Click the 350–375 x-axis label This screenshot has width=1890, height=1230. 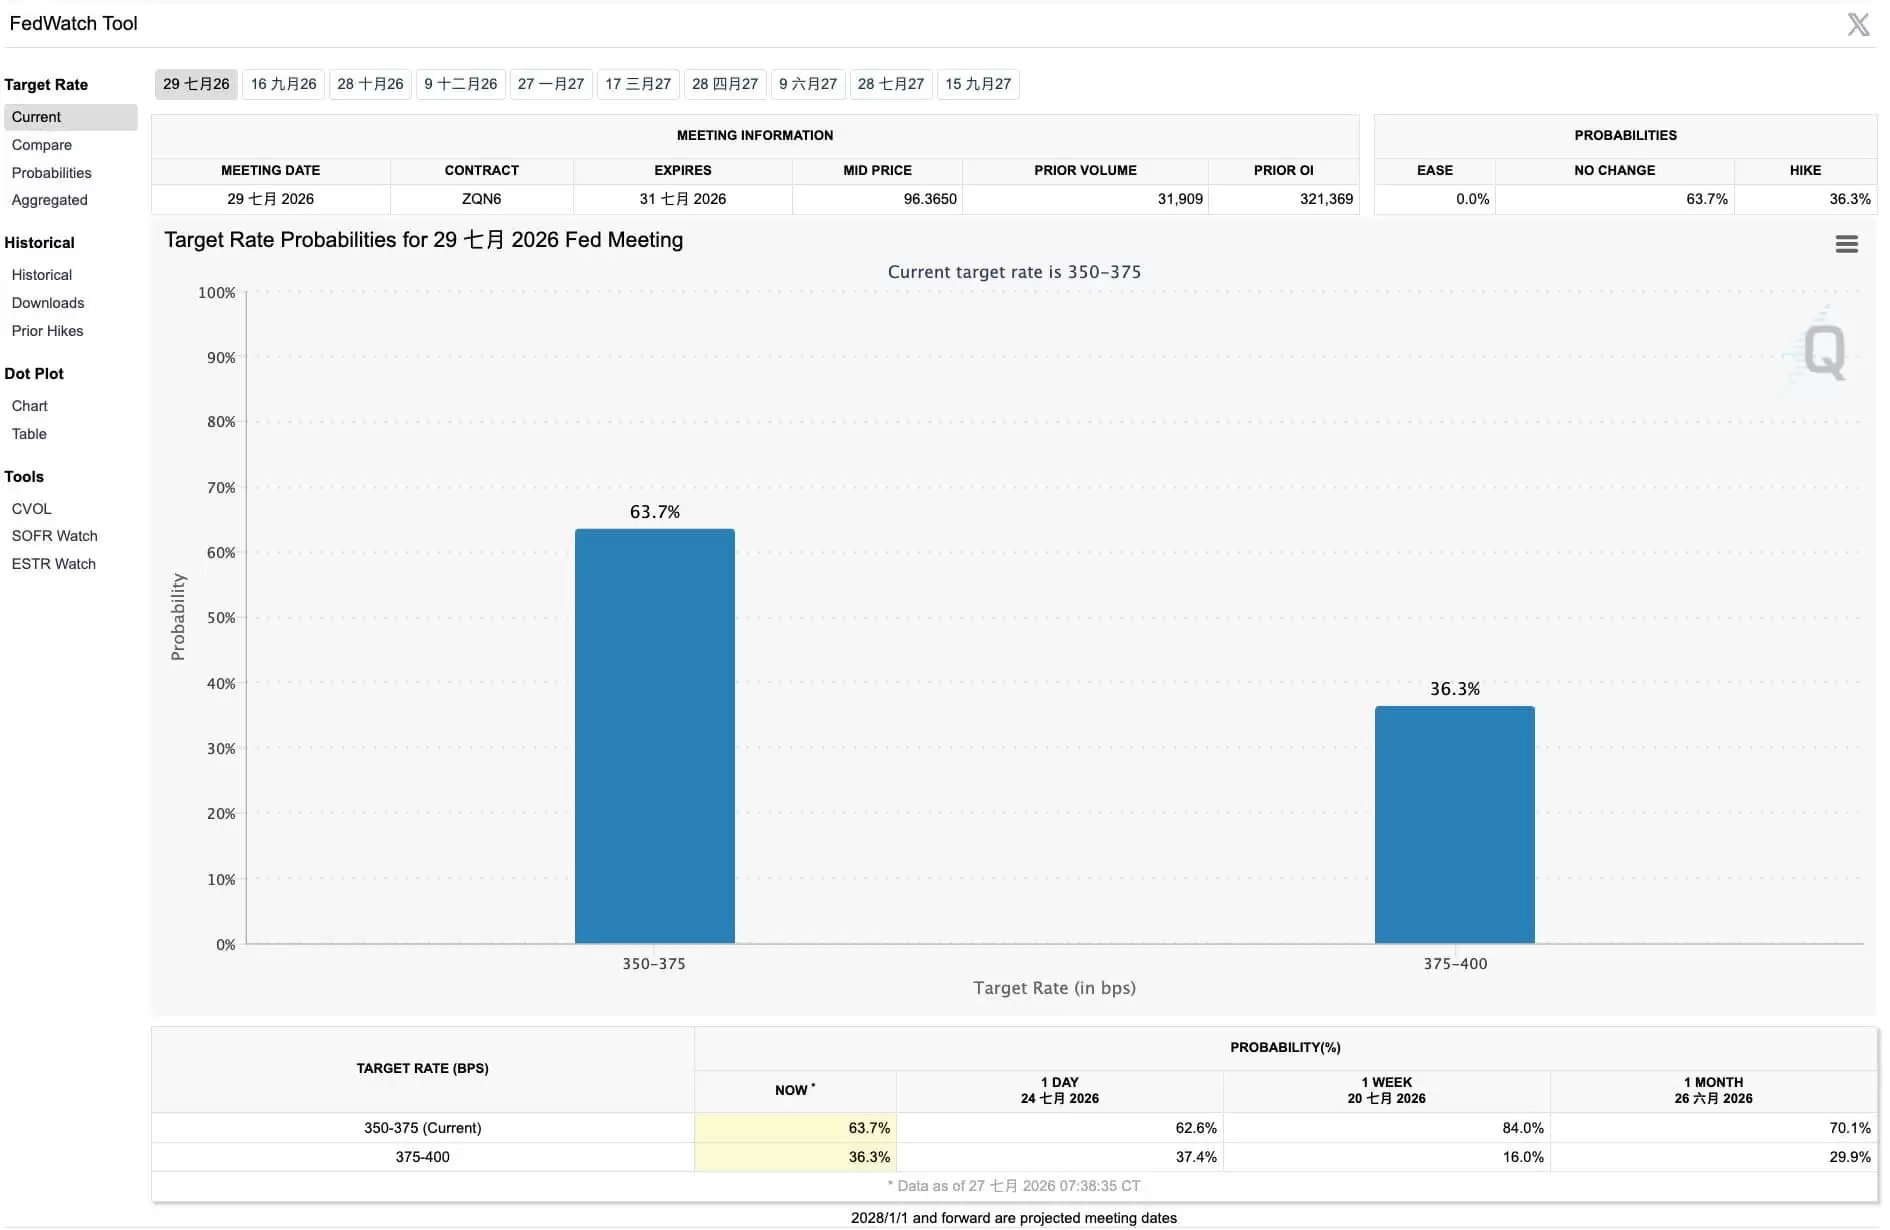[654, 964]
